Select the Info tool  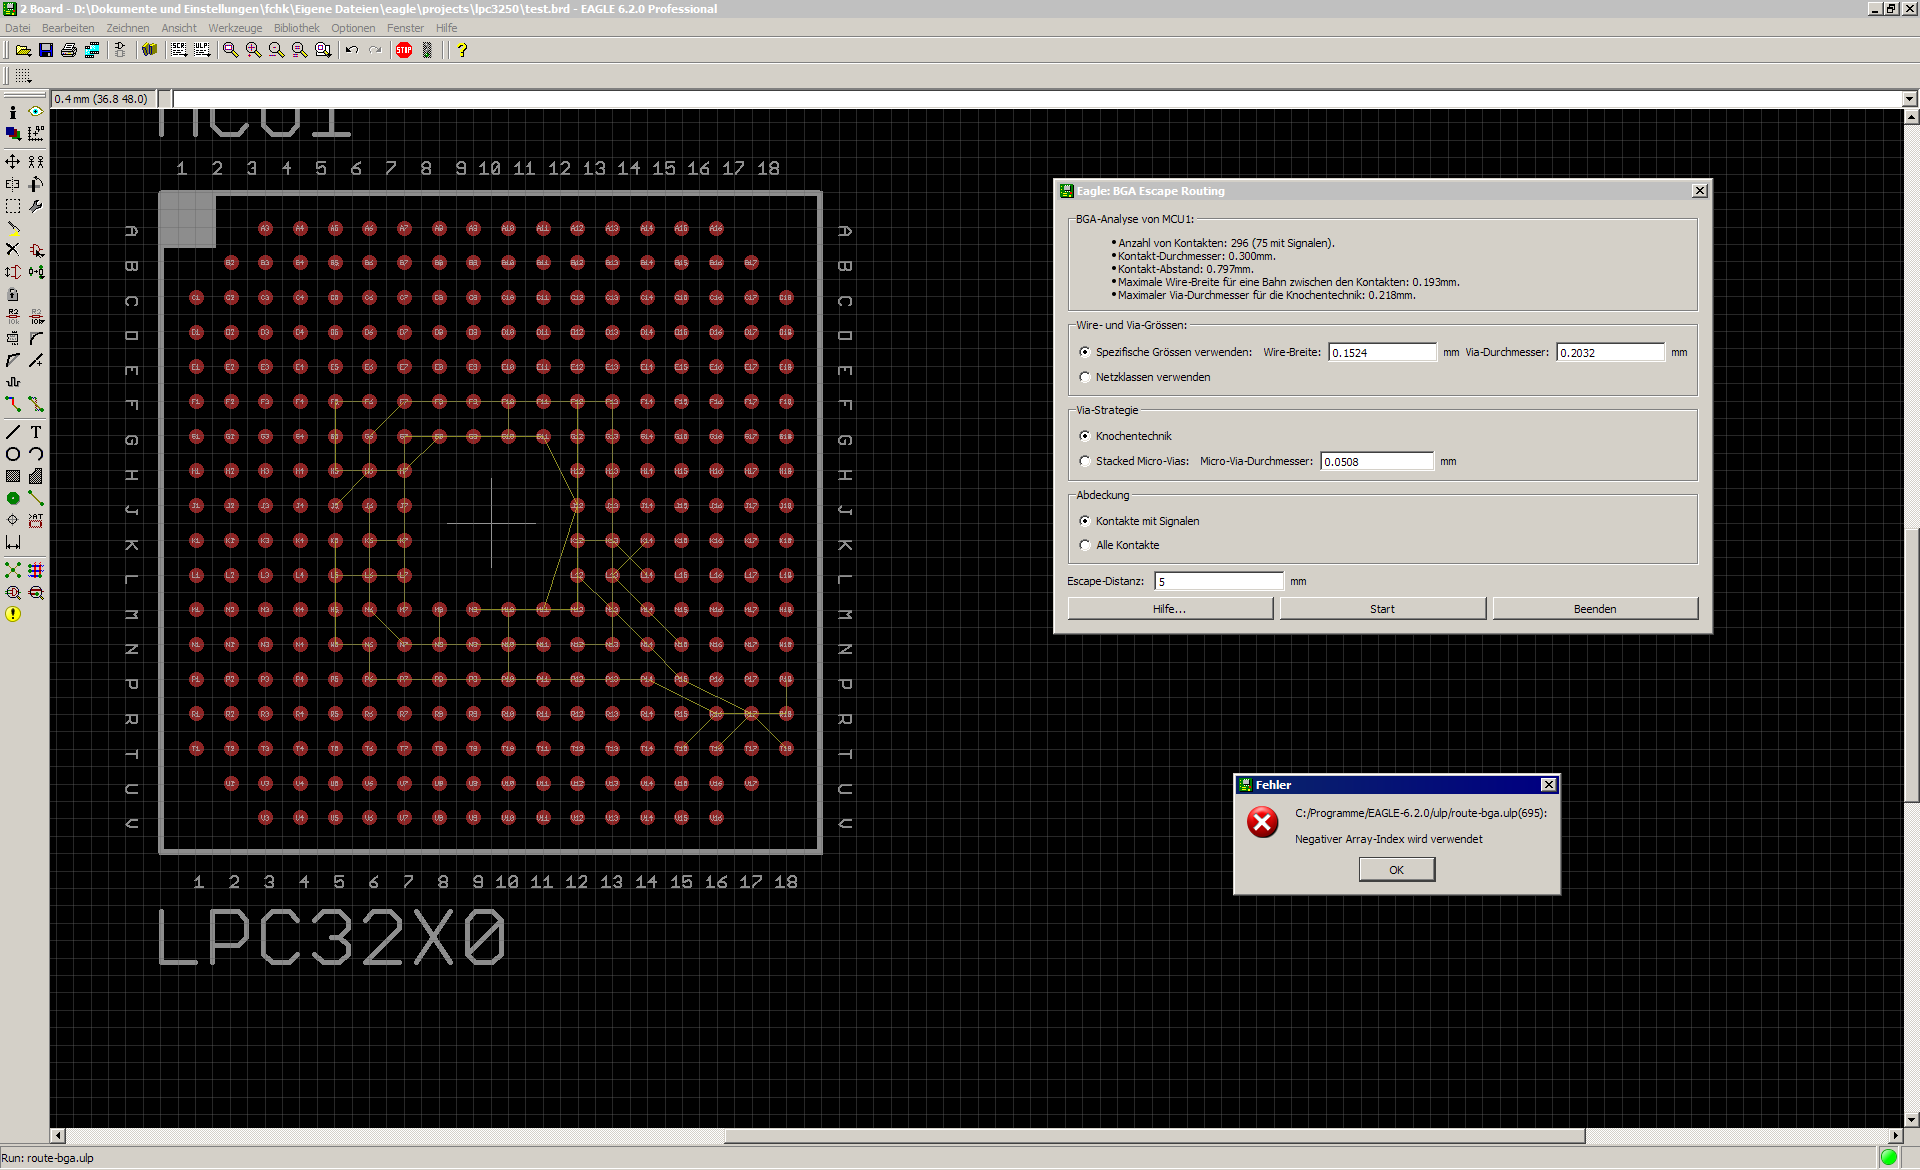pos(13,113)
